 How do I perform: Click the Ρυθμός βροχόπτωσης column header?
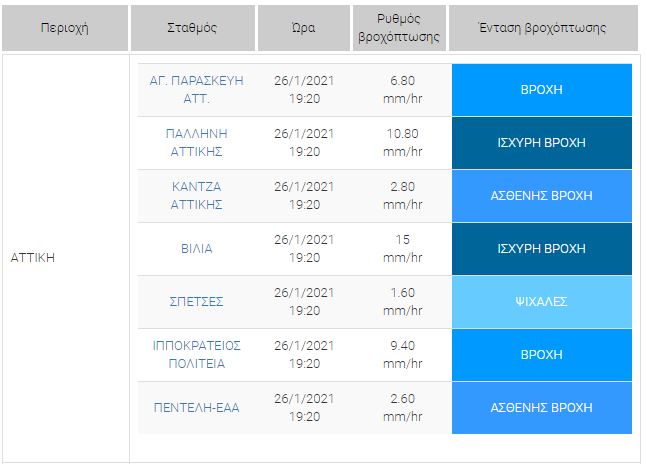397,28
